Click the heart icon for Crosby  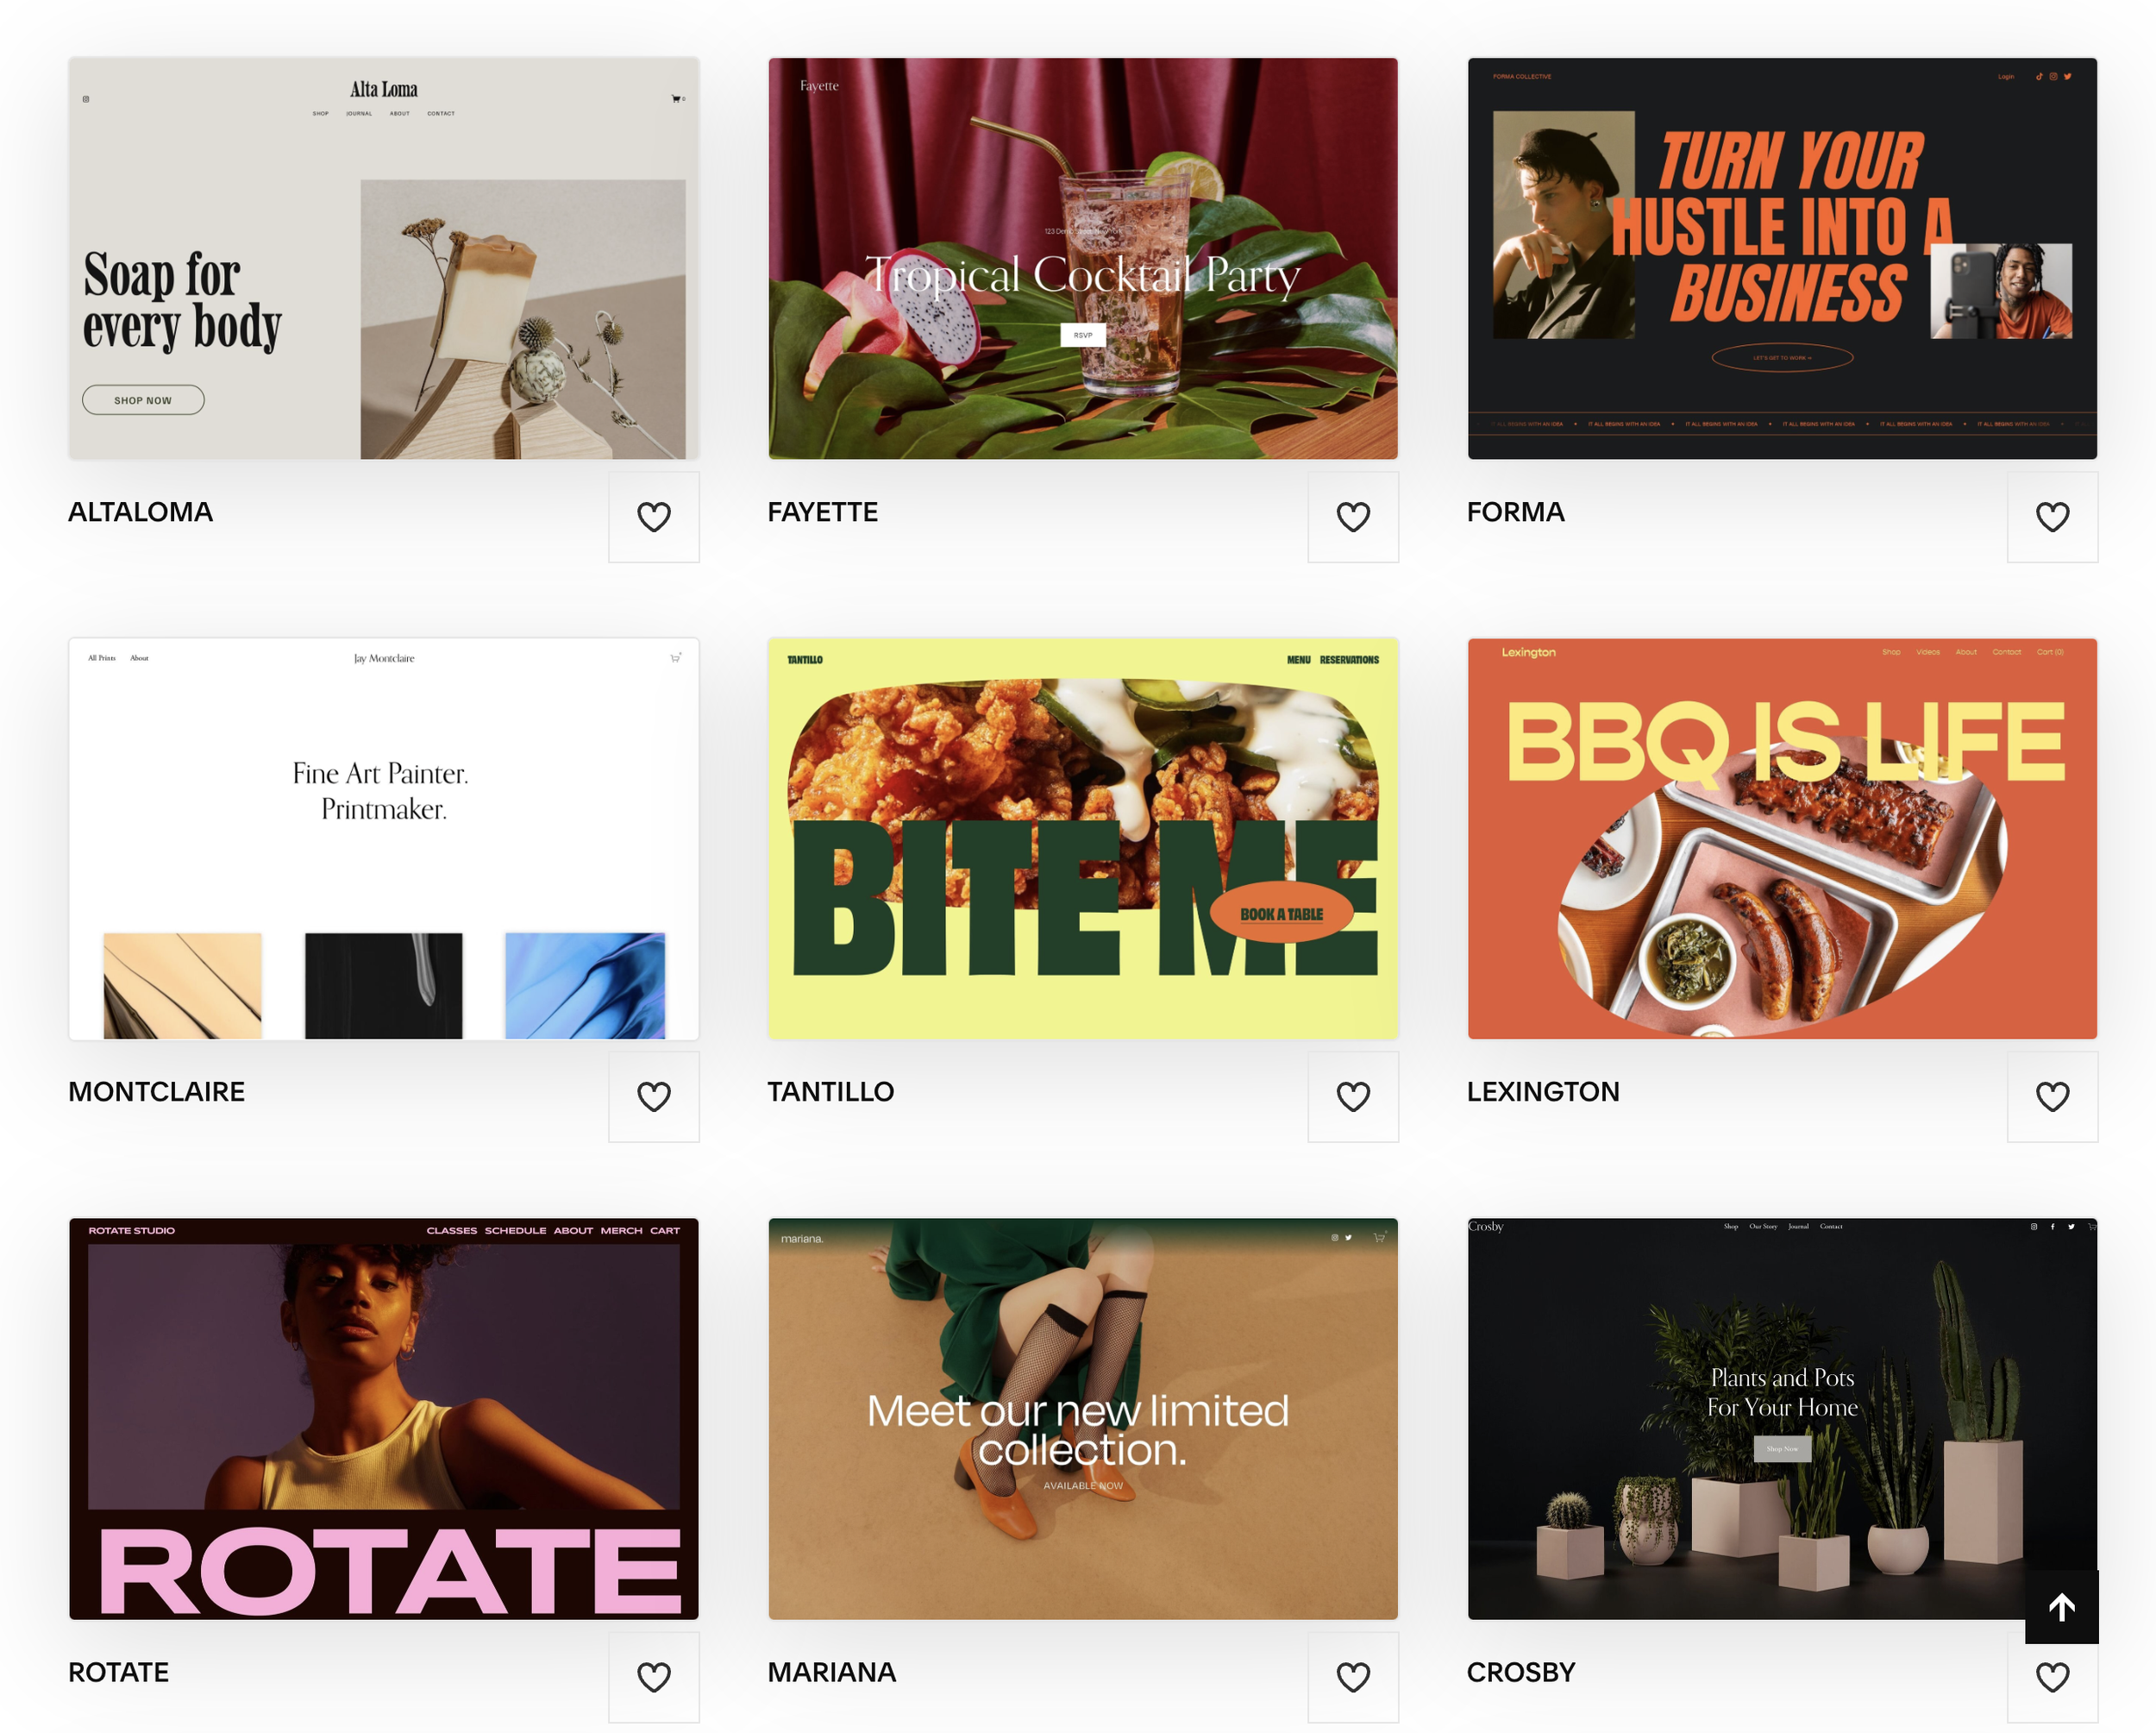2052,1677
